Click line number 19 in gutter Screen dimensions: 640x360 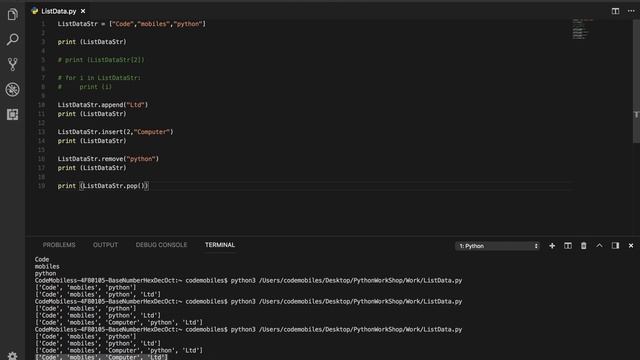point(42,186)
